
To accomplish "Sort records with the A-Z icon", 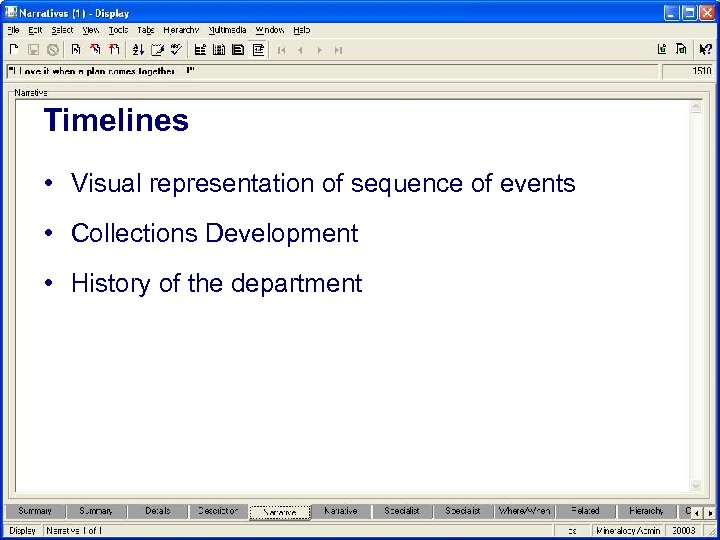I will [x=138, y=50].
